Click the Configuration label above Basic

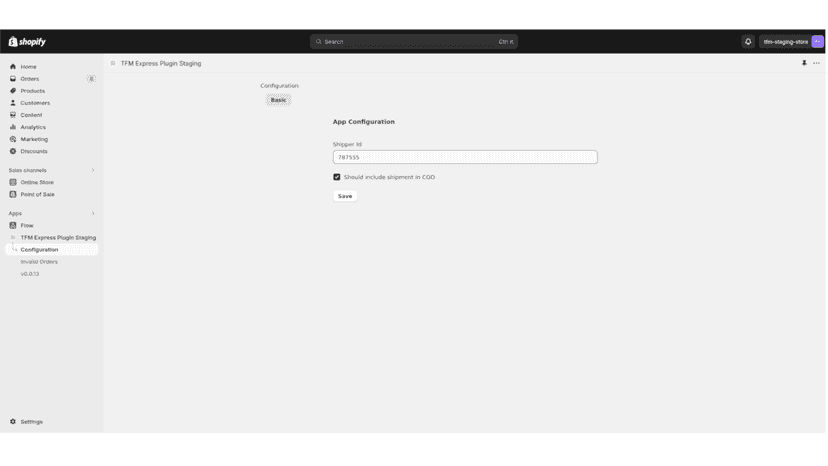279,86
